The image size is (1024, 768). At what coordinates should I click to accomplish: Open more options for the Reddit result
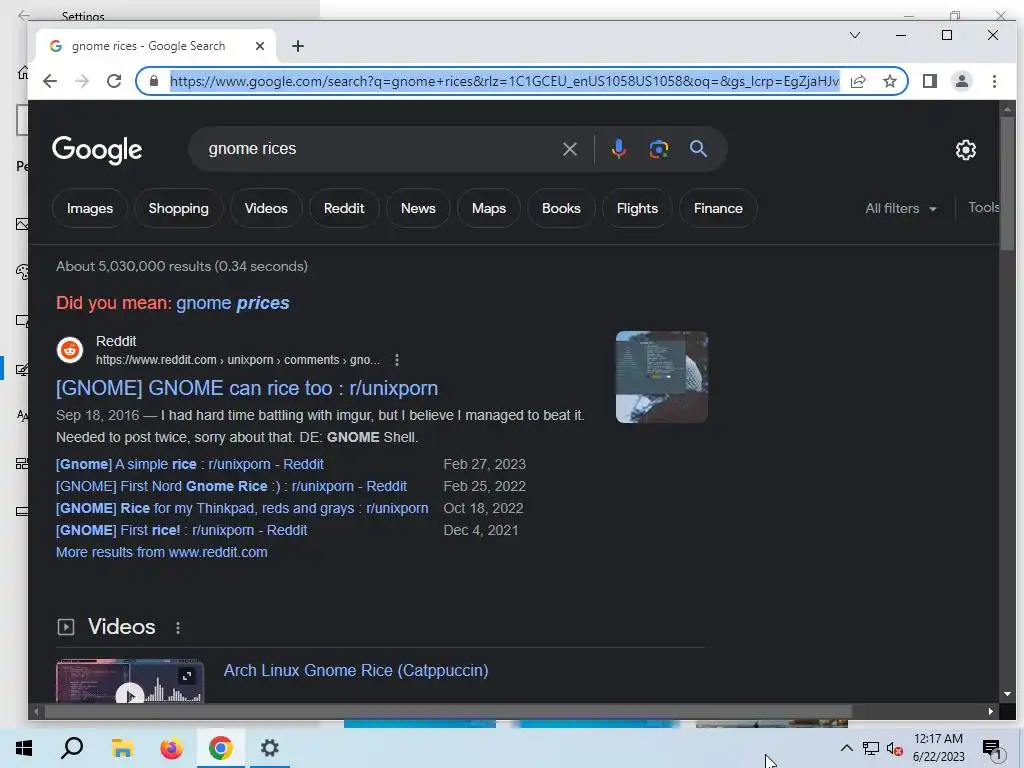(x=396, y=360)
